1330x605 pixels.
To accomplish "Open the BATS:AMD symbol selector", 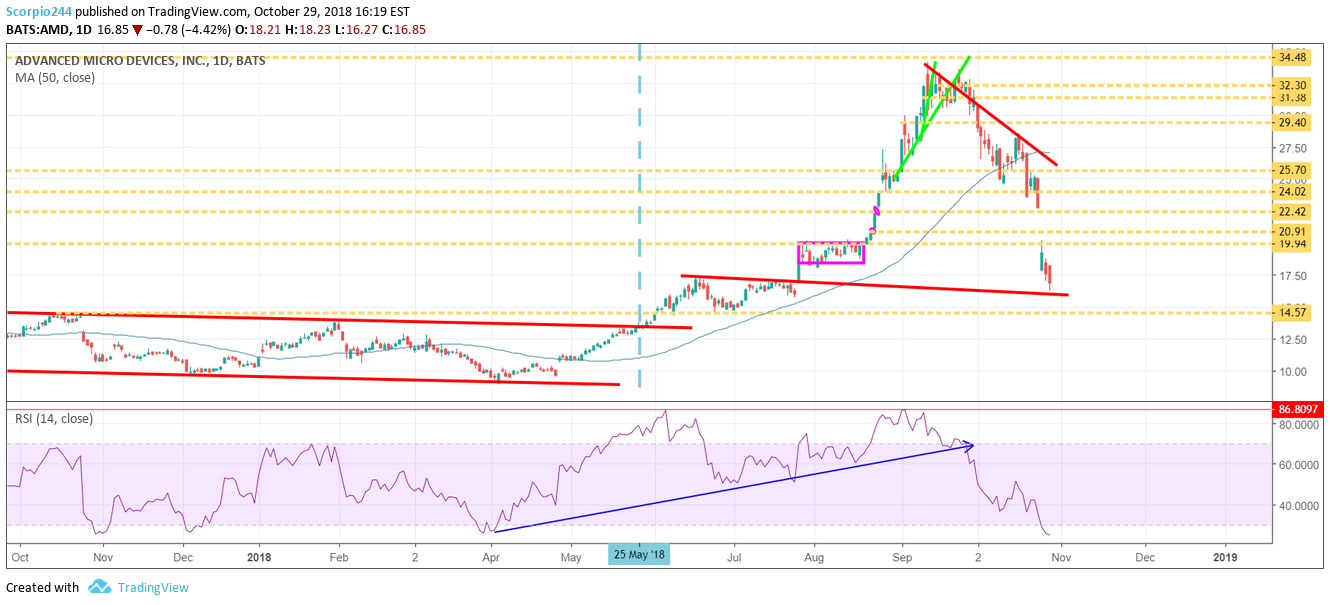I will pos(37,29).
